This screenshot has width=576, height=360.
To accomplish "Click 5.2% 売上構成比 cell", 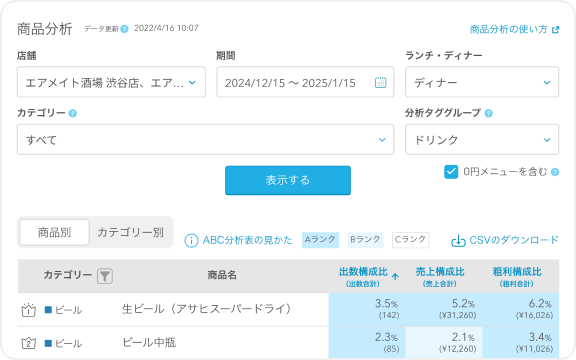I will tap(444, 310).
